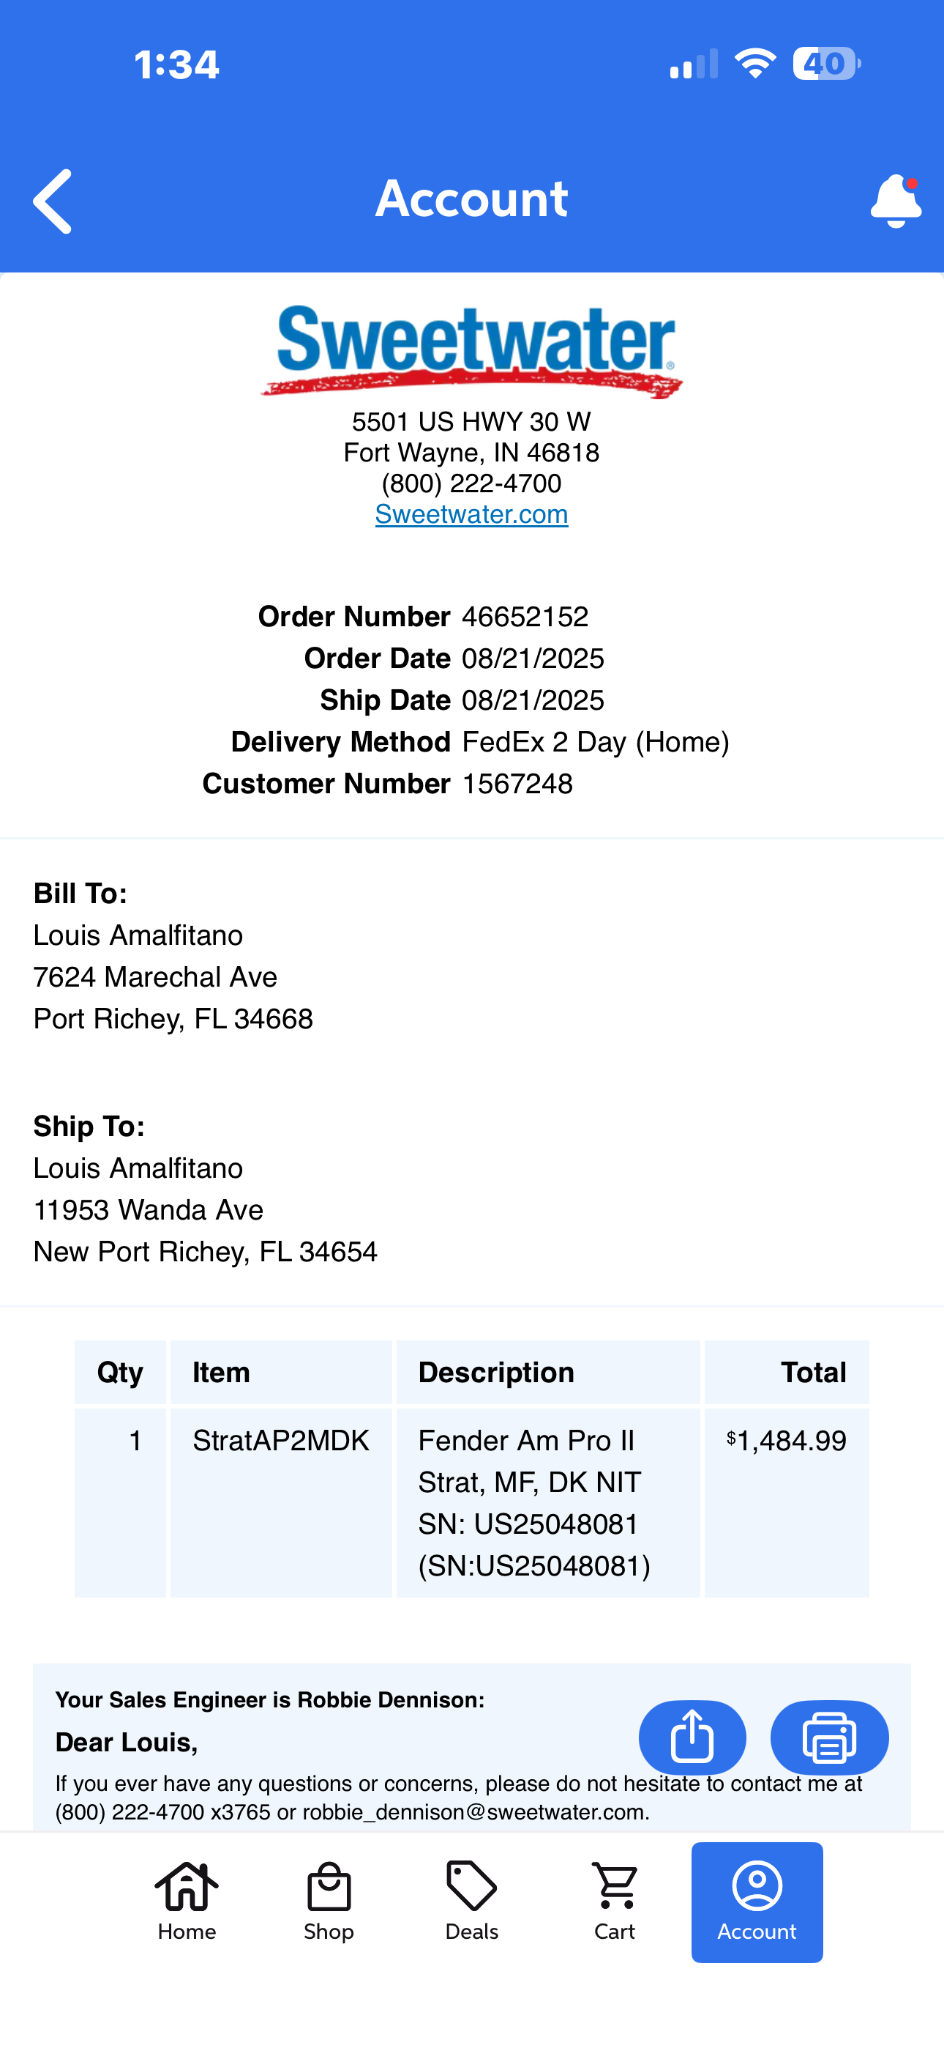This screenshot has width=944, height=2048.
Task: Open the Shop tab
Action: [329, 1902]
